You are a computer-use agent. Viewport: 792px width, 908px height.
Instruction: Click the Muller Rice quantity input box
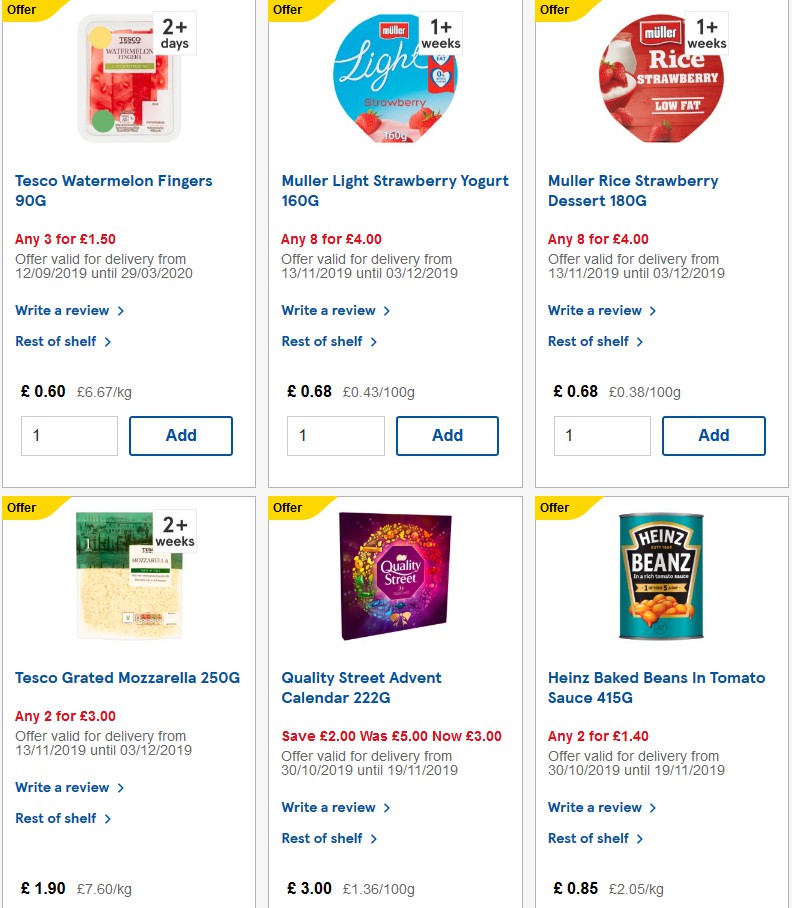click(602, 435)
